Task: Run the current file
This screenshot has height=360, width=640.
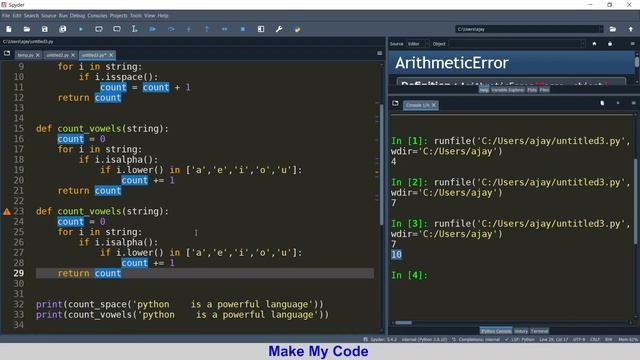Action: (81, 29)
